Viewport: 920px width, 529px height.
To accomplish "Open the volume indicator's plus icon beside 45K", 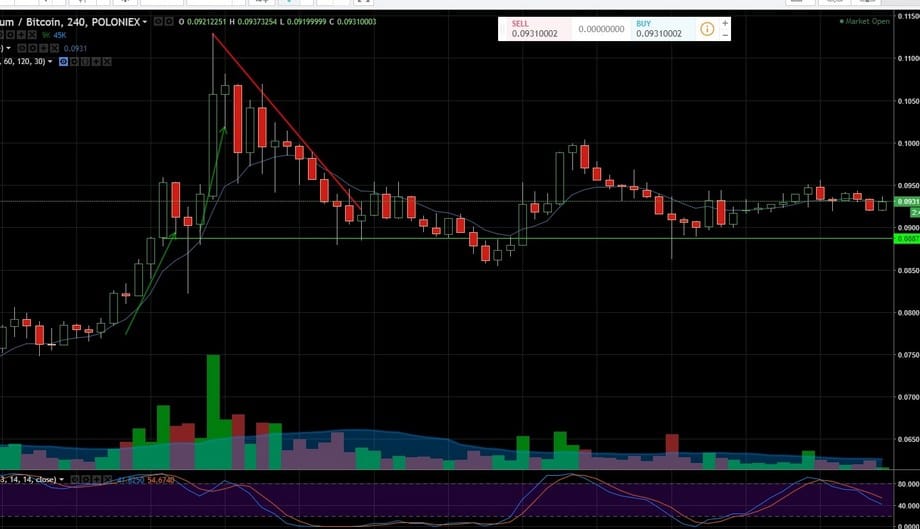I will pos(21,35).
